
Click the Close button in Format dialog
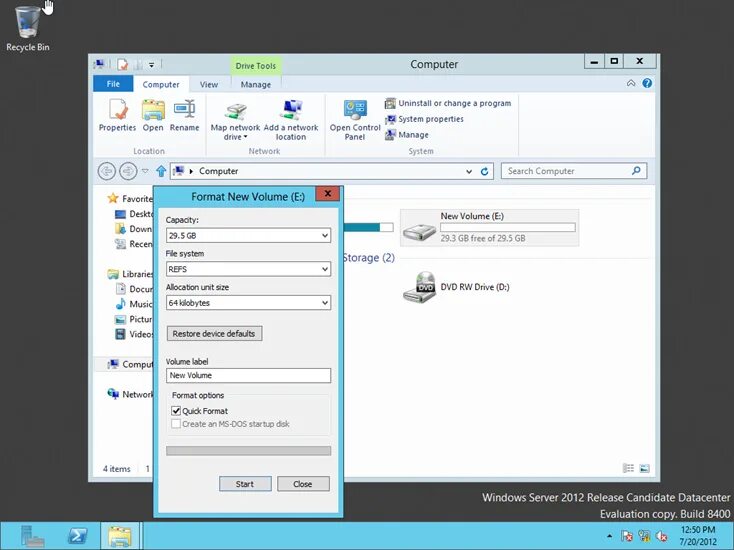click(303, 484)
